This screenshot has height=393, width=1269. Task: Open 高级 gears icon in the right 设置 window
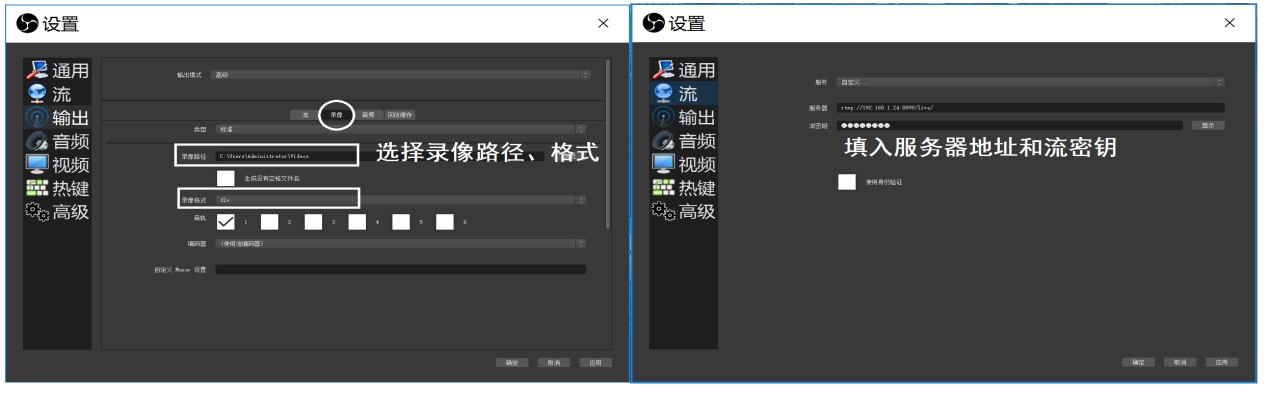[x=664, y=210]
